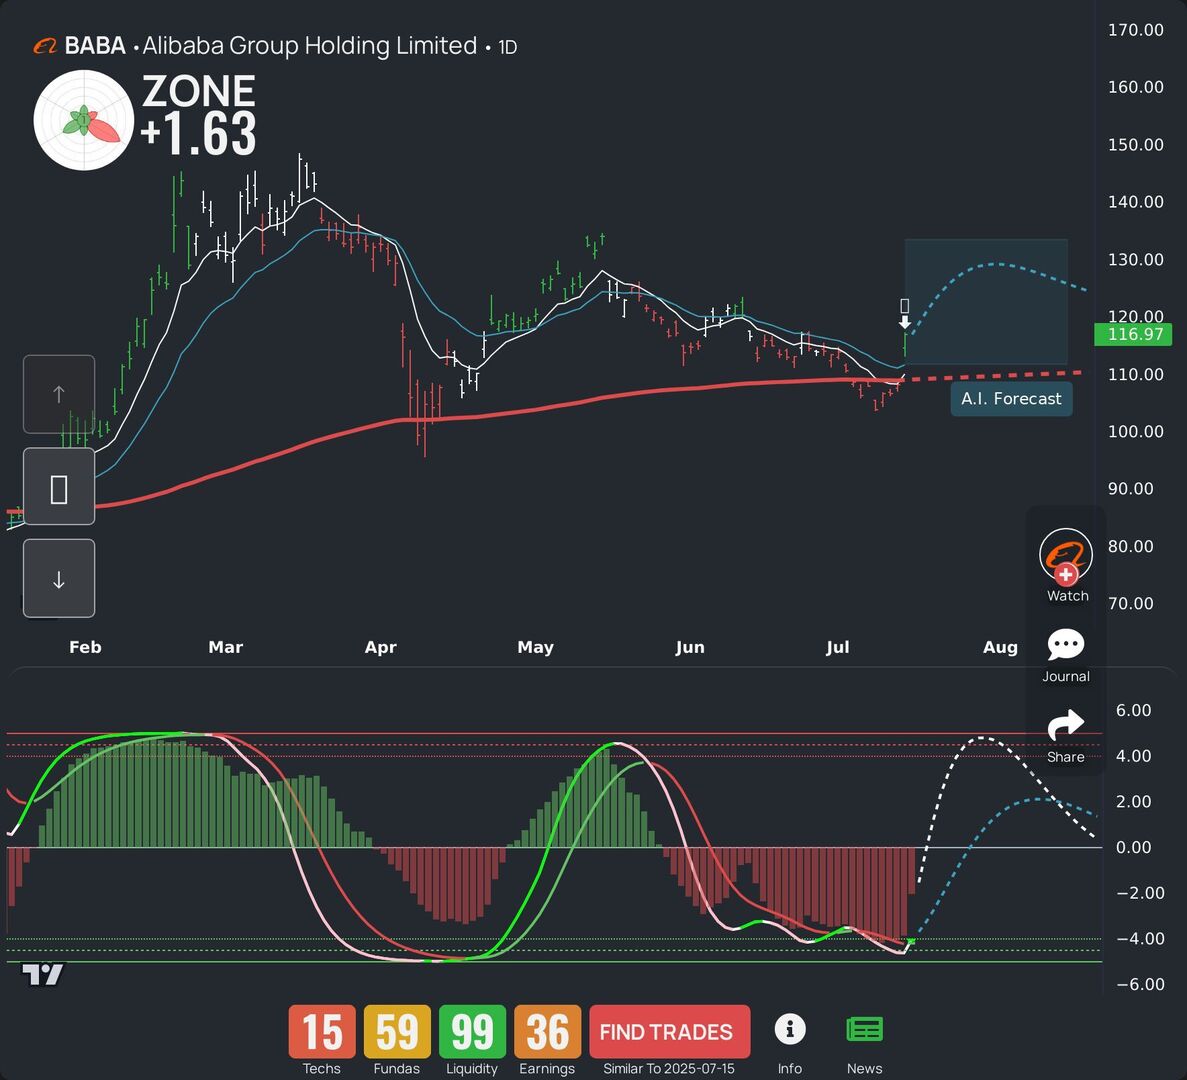Click the Jul label on time axis

coord(837,647)
